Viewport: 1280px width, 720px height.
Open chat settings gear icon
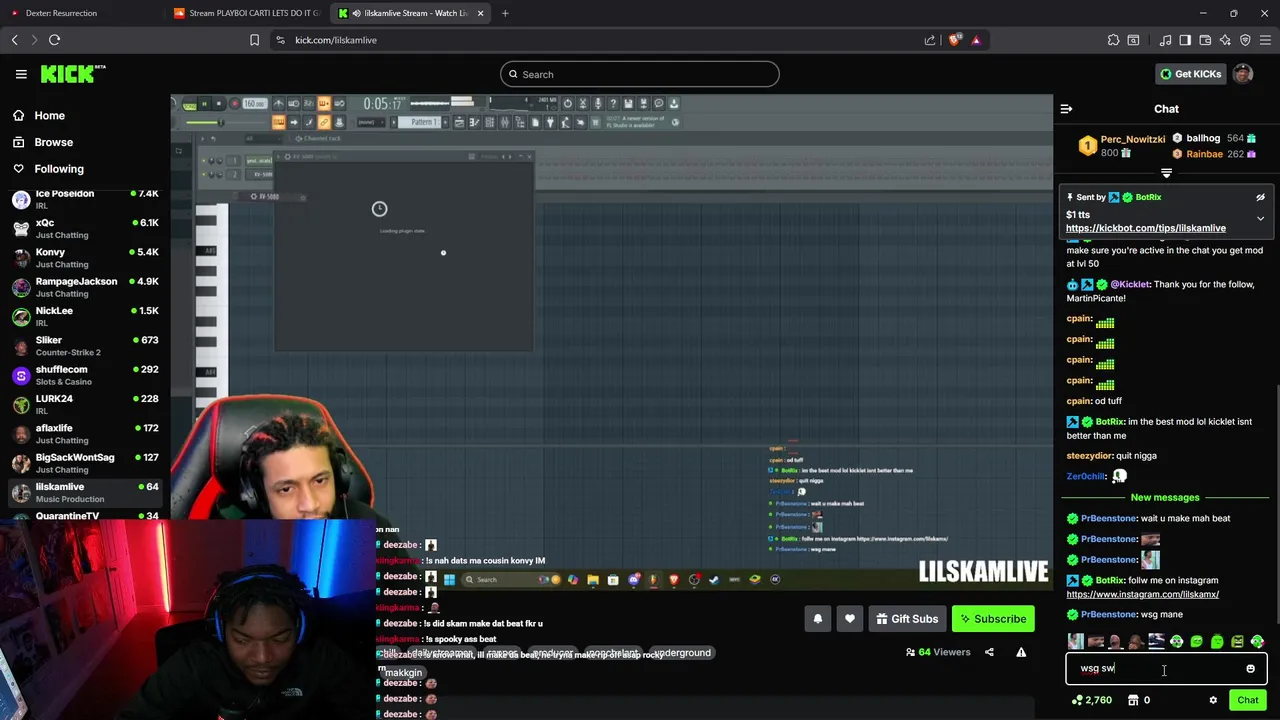pyautogui.click(x=1213, y=700)
